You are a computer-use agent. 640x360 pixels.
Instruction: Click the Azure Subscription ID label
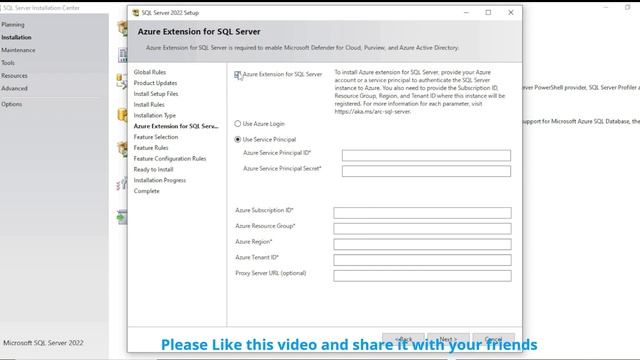(264, 210)
